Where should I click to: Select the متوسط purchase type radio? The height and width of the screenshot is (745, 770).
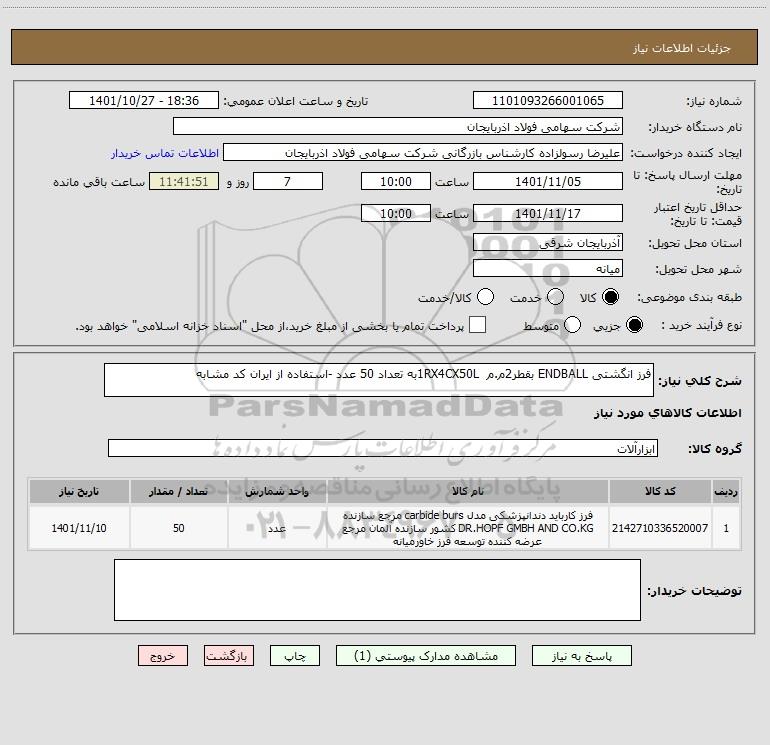click(573, 325)
